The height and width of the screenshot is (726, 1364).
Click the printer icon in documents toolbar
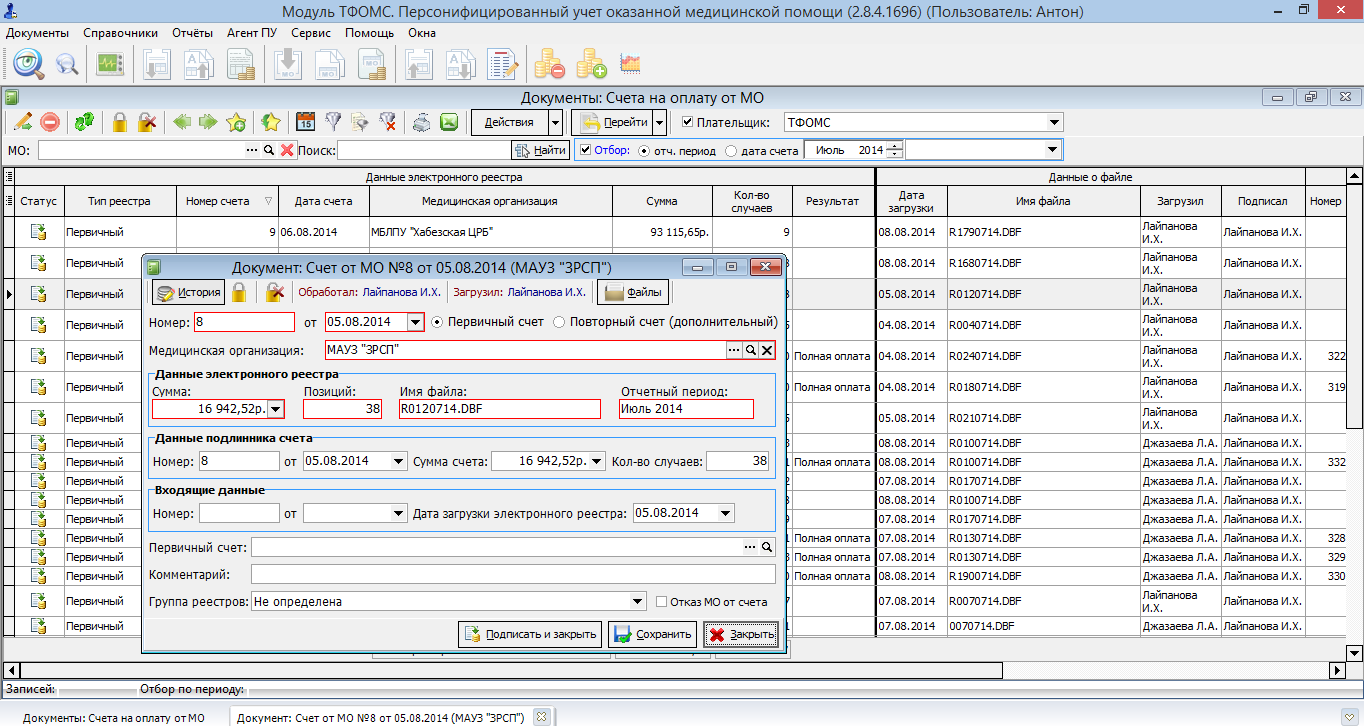[422, 122]
